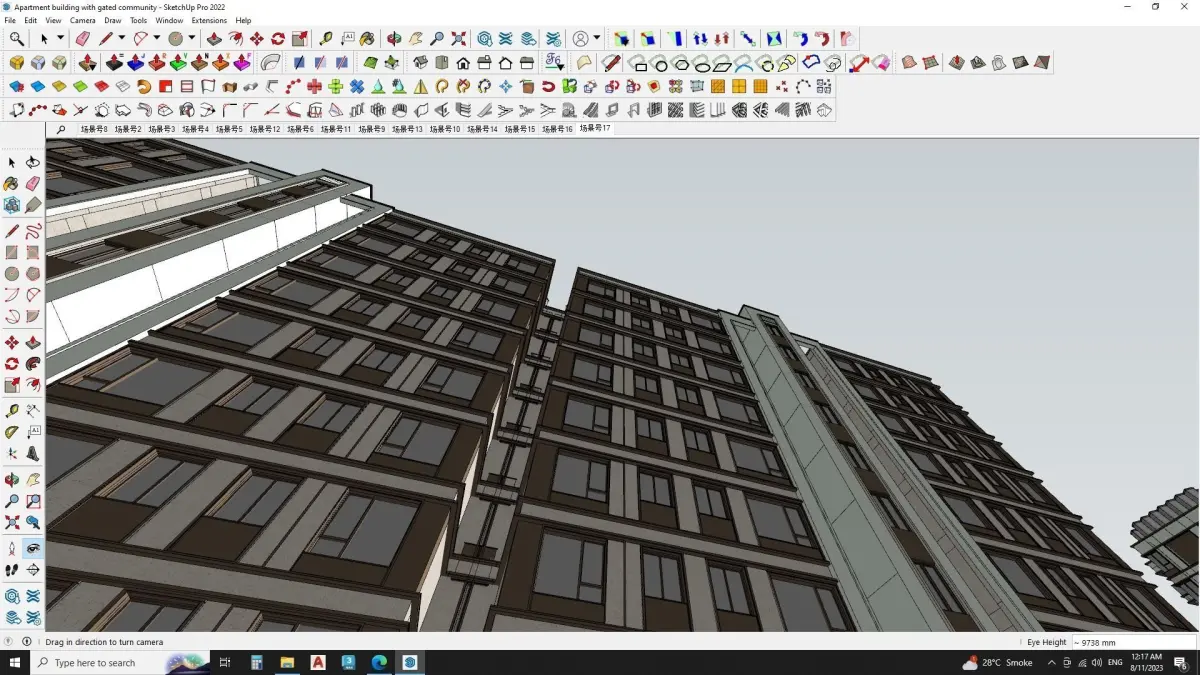The image size is (1200, 675).
Task: Pick the Tape Measure tool in the top toolbar
Action: click(326, 38)
